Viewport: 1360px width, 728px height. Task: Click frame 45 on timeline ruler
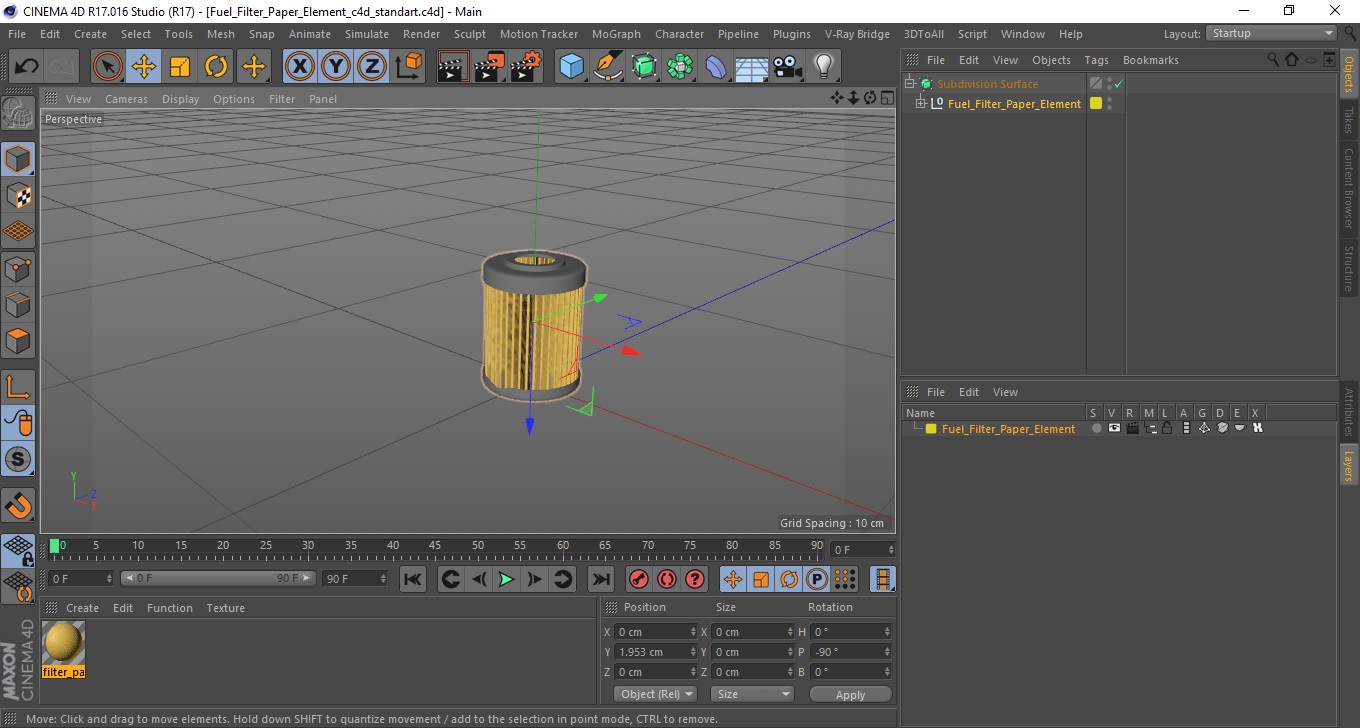tap(436, 546)
